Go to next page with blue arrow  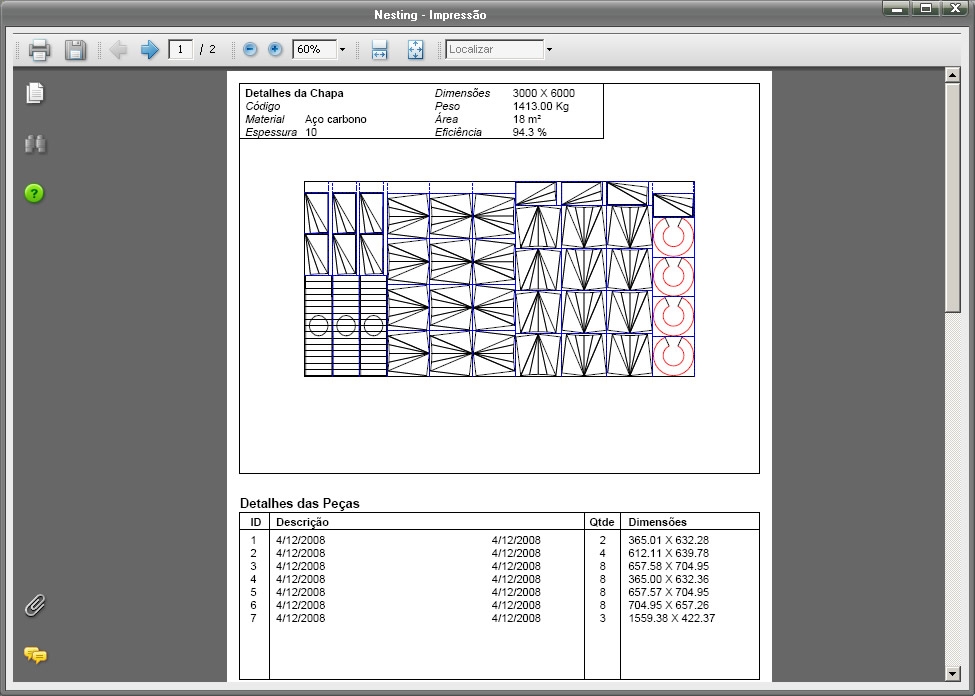[150, 49]
